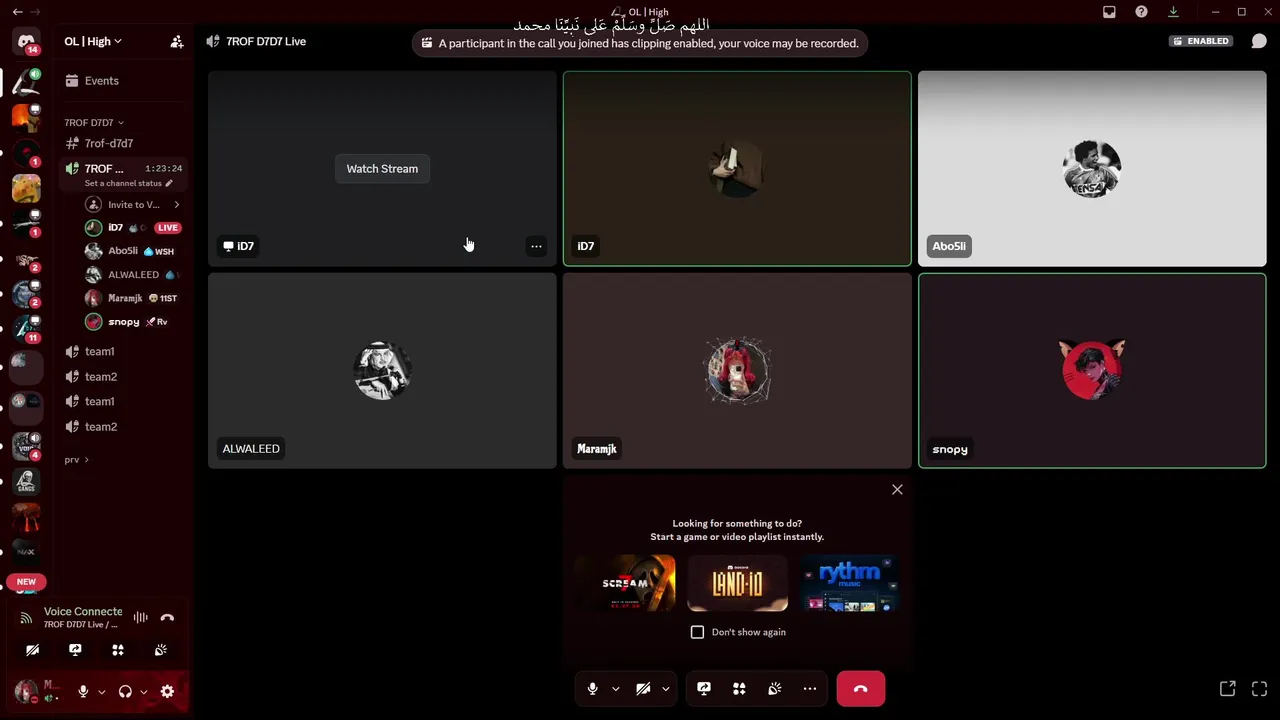Open the chat panel bubble icon top right
Image resolution: width=1280 pixels, height=720 pixels.
point(1259,41)
